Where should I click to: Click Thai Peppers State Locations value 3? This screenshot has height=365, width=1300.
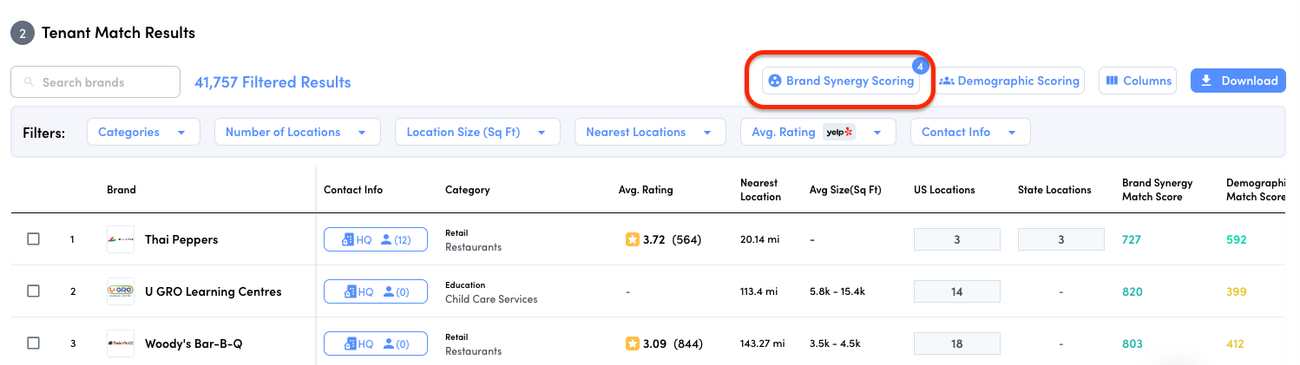[1061, 240]
